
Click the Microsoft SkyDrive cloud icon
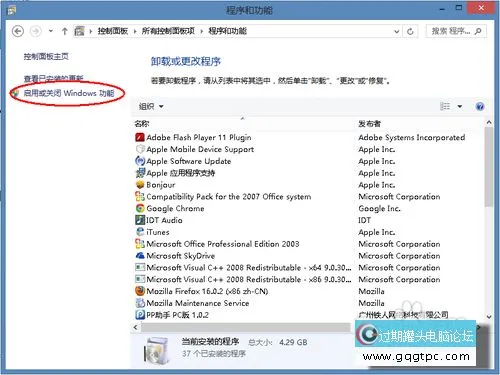point(140,256)
